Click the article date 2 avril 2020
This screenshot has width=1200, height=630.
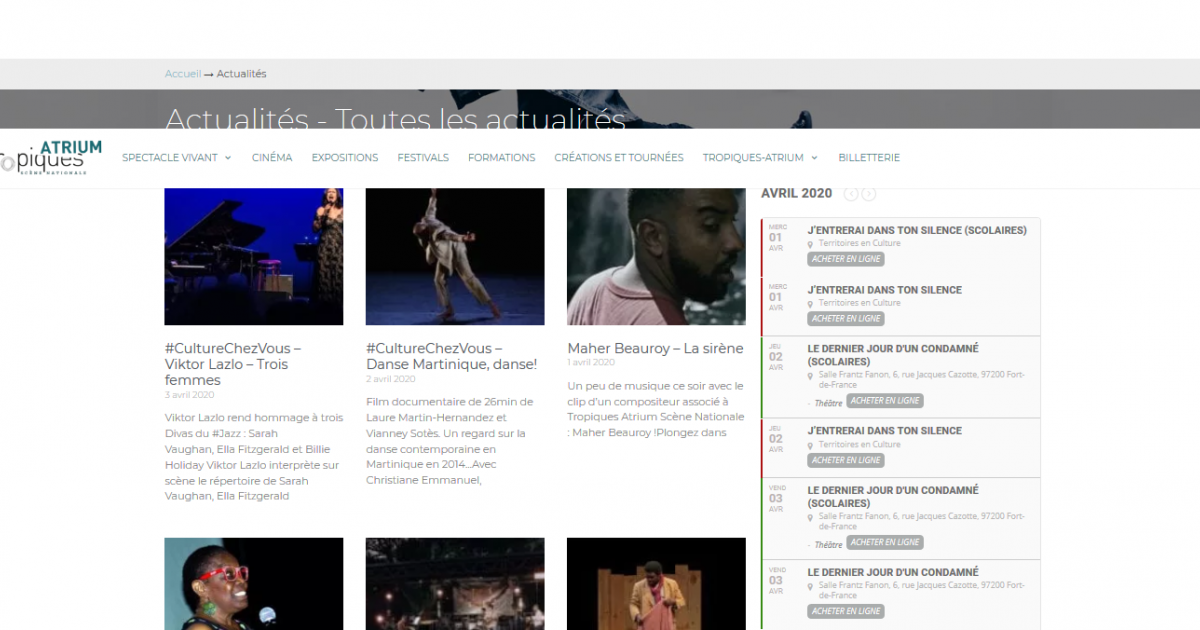[x=391, y=379]
